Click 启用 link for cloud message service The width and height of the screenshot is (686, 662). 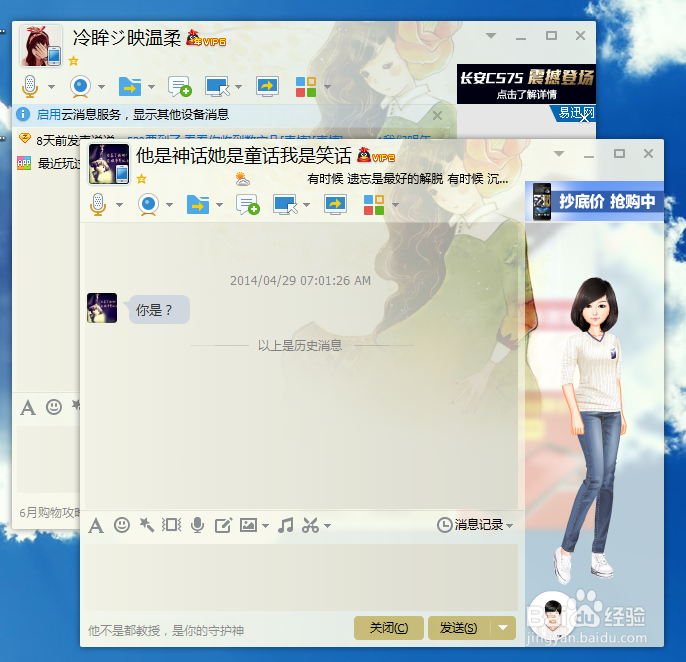pyautogui.click(x=49, y=115)
